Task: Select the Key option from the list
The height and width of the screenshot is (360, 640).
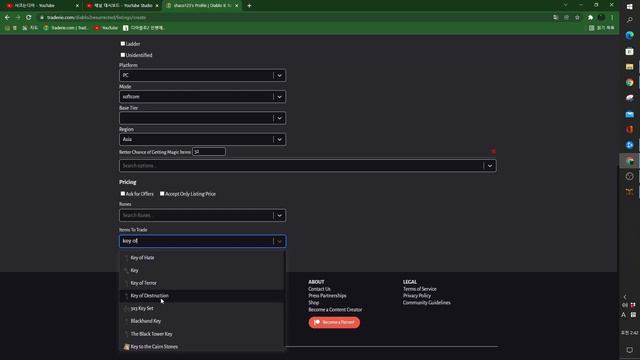Action: coord(202,270)
